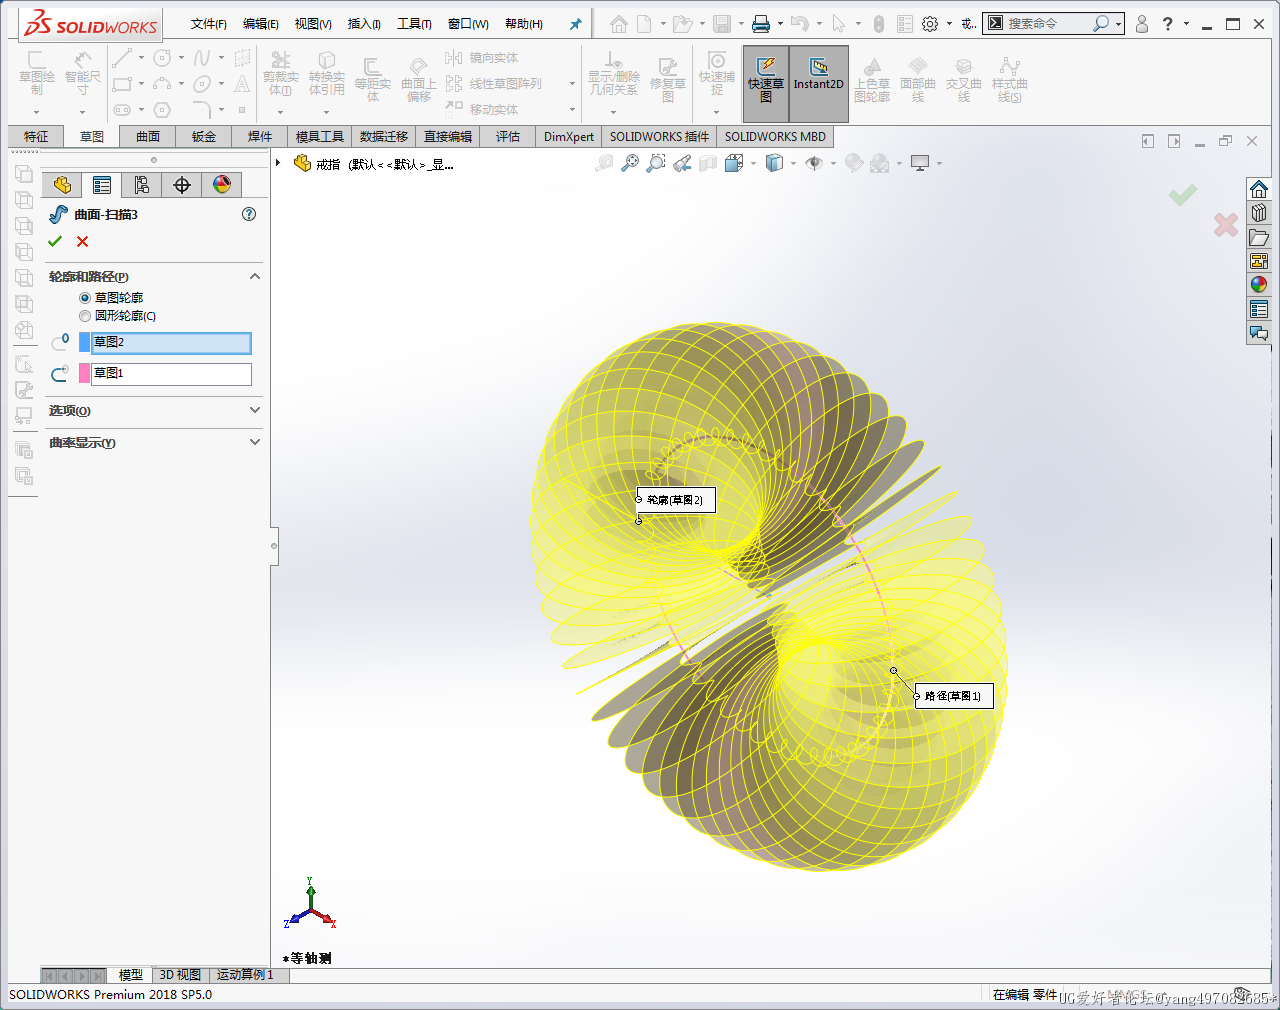Open the help dropdown arrow
The height and width of the screenshot is (1010, 1280).
click(1187, 24)
